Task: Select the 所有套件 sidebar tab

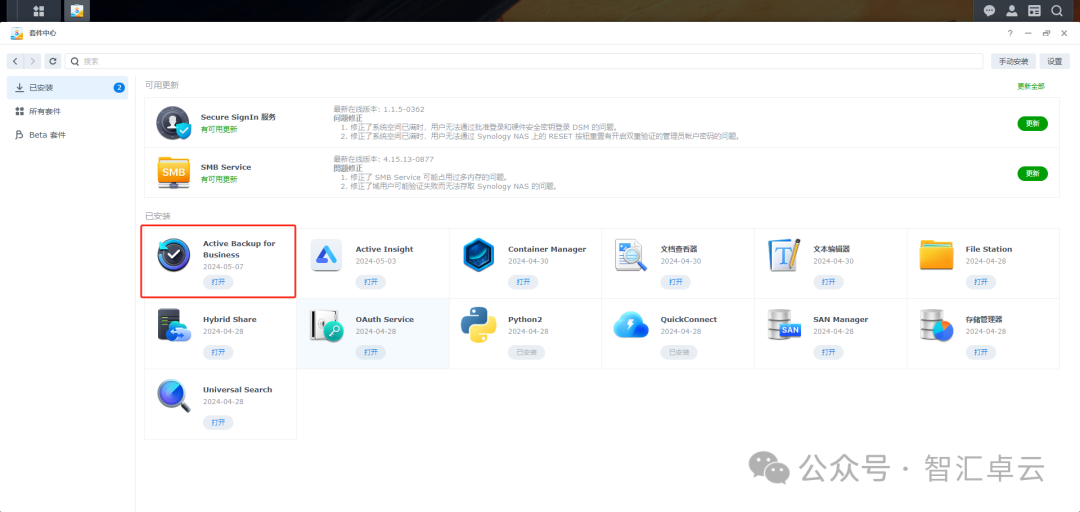Action: [68, 111]
